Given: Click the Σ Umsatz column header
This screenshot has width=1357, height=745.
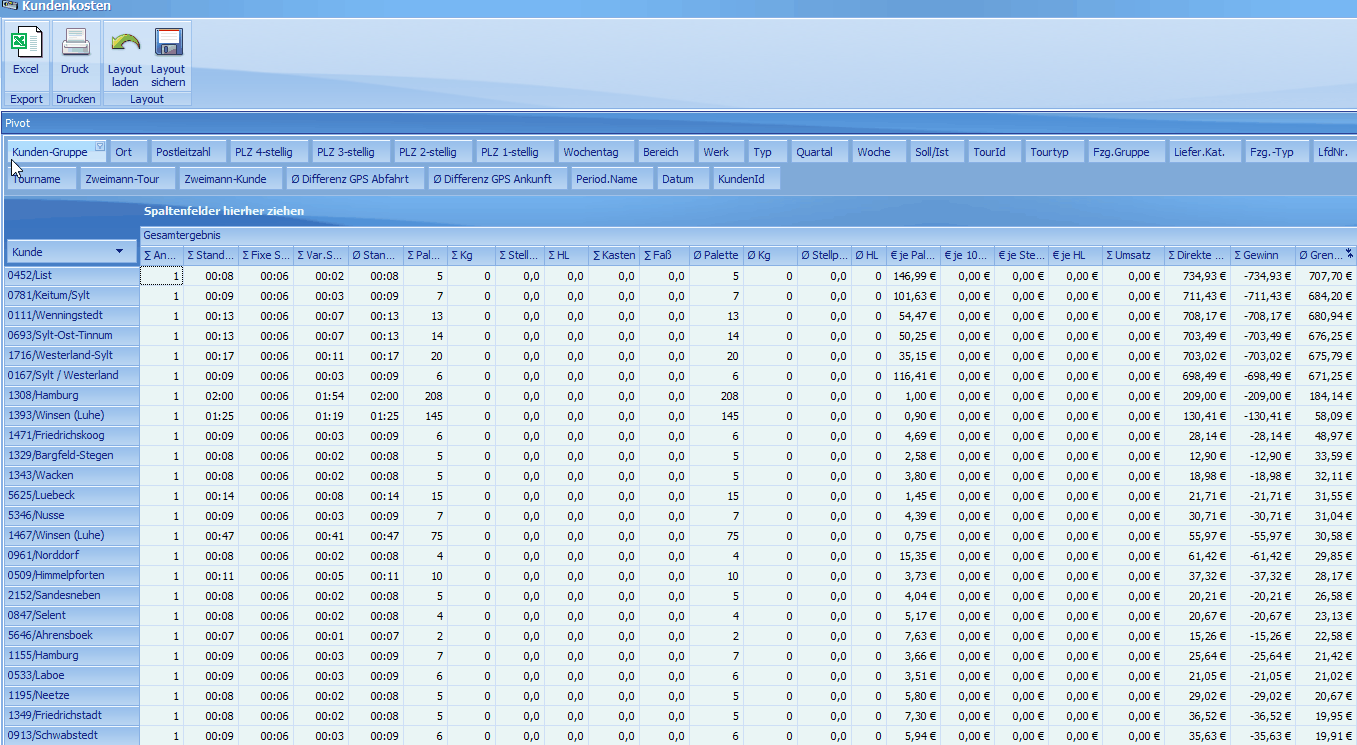Looking at the screenshot, I should [x=1133, y=255].
